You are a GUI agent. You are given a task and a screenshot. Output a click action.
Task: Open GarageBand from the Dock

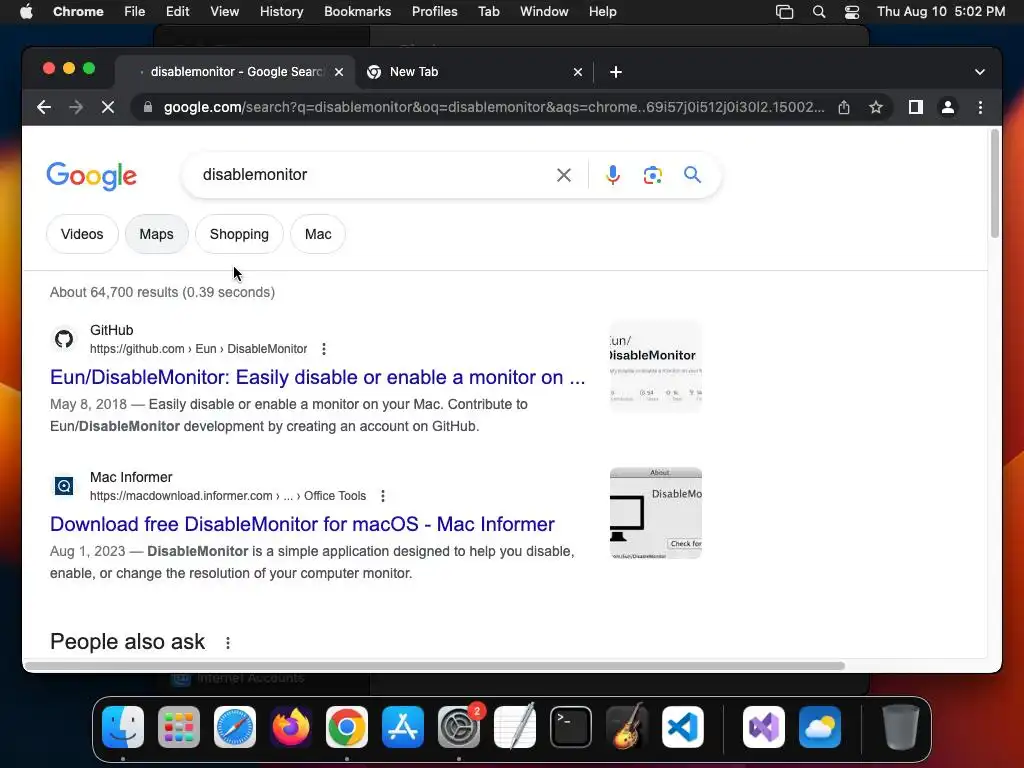(627, 727)
